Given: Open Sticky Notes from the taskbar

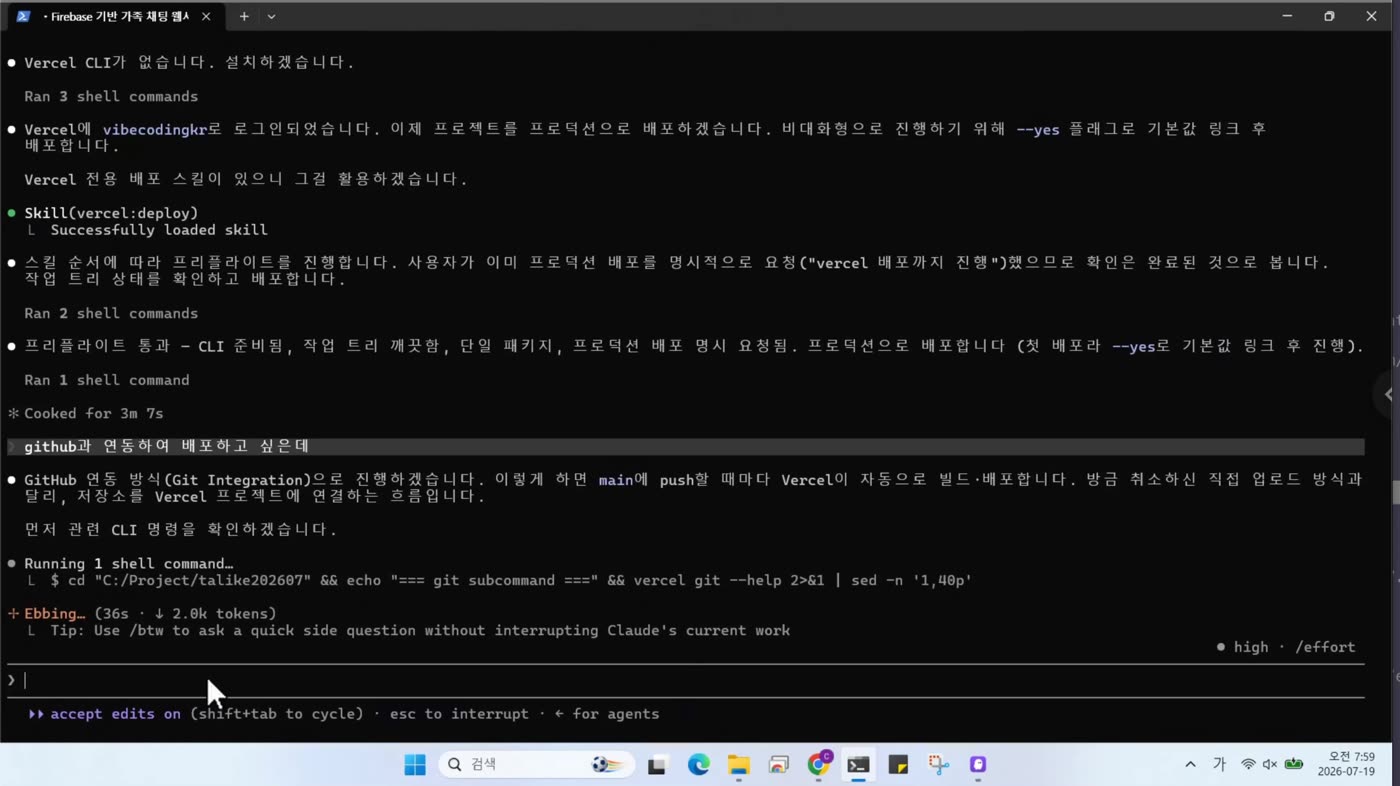Looking at the screenshot, I should click(898, 765).
